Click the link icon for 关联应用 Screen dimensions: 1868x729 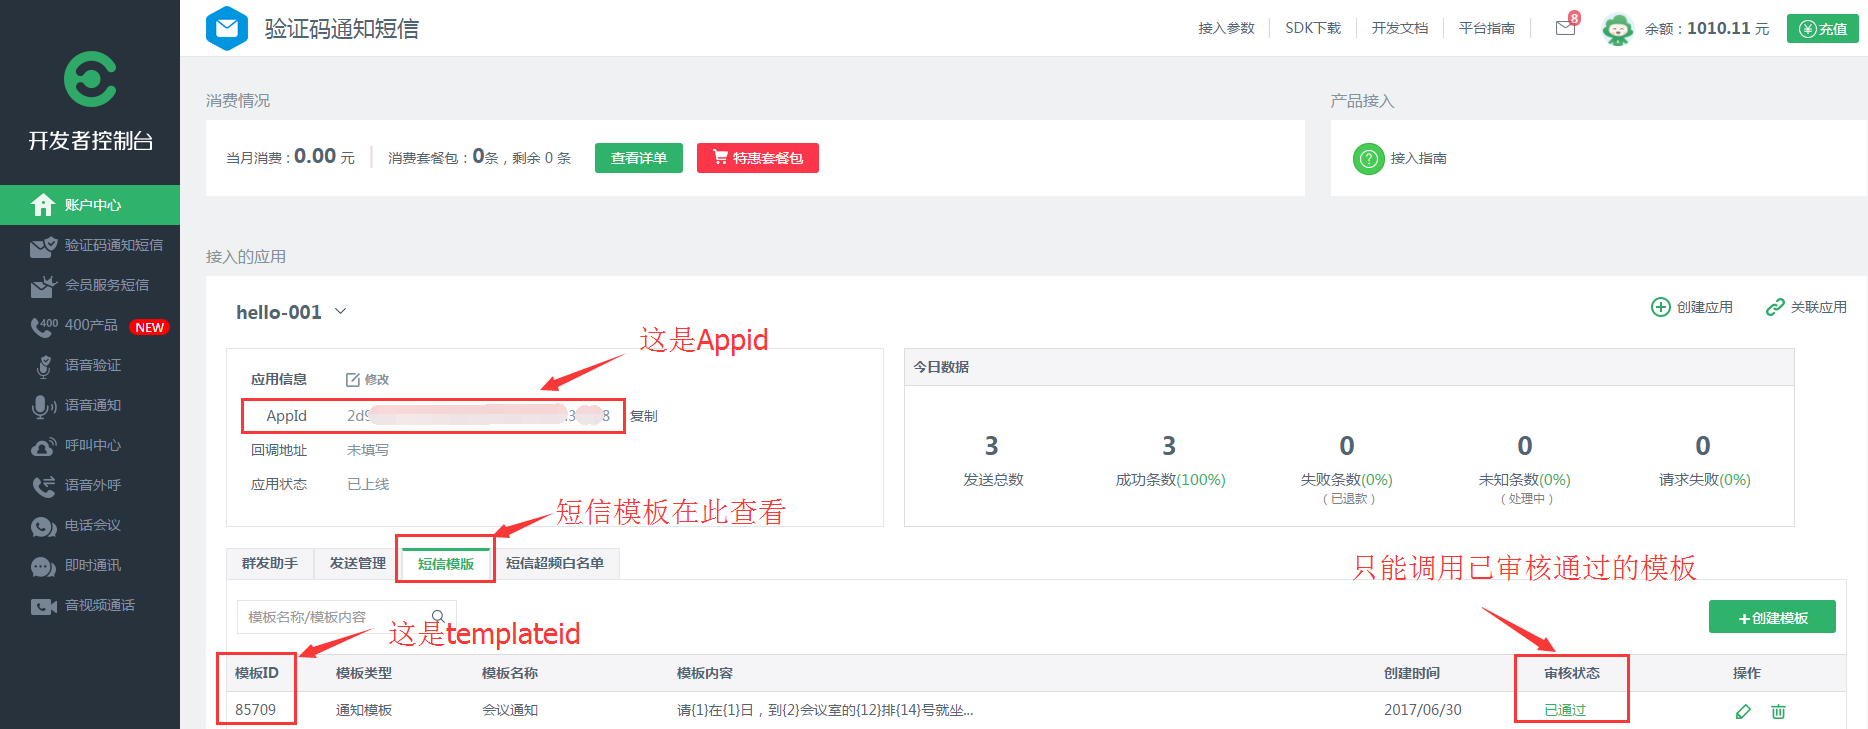1775,307
